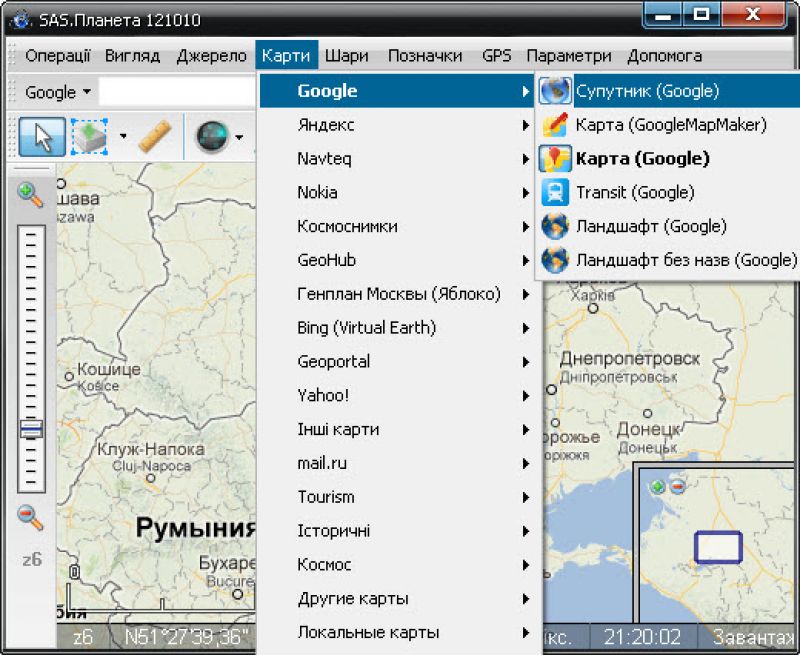Click the satellite globe icon in submenu
The height and width of the screenshot is (655, 800).
(x=555, y=91)
